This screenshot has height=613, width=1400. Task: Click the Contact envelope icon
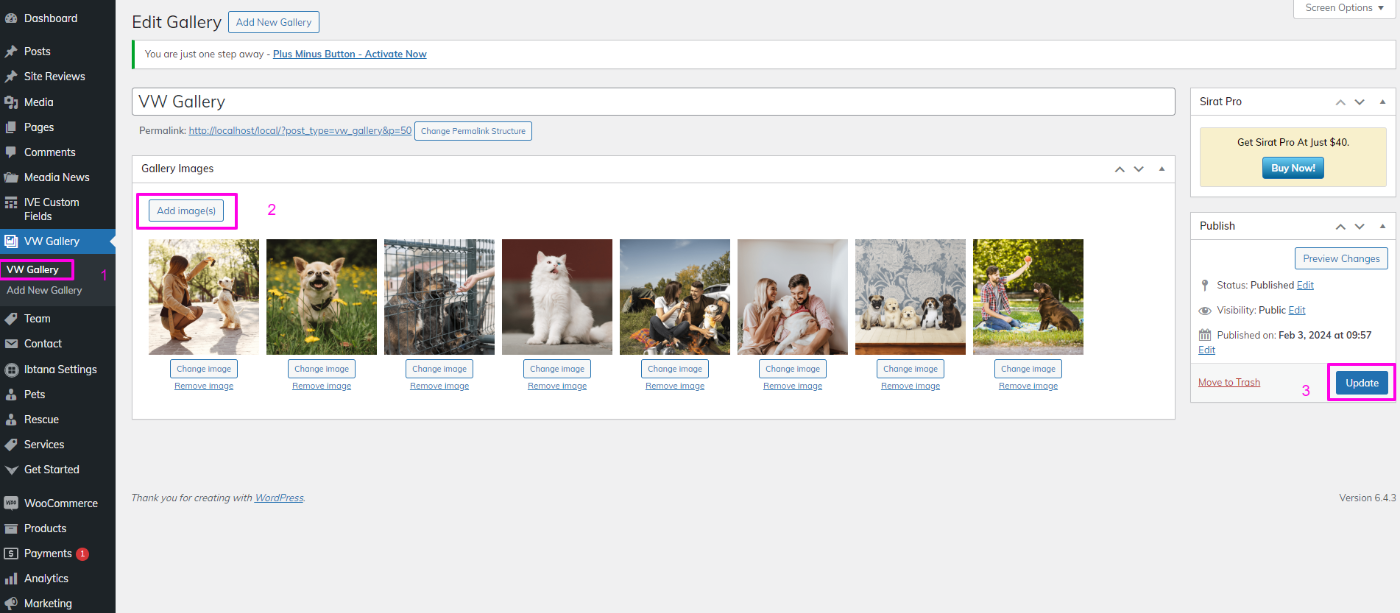(x=11, y=344)
